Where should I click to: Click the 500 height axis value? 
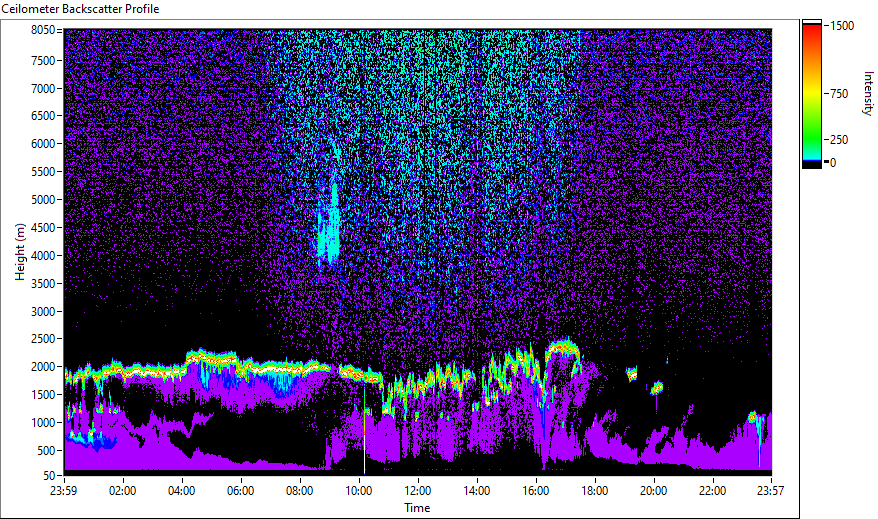pos(46,451)
